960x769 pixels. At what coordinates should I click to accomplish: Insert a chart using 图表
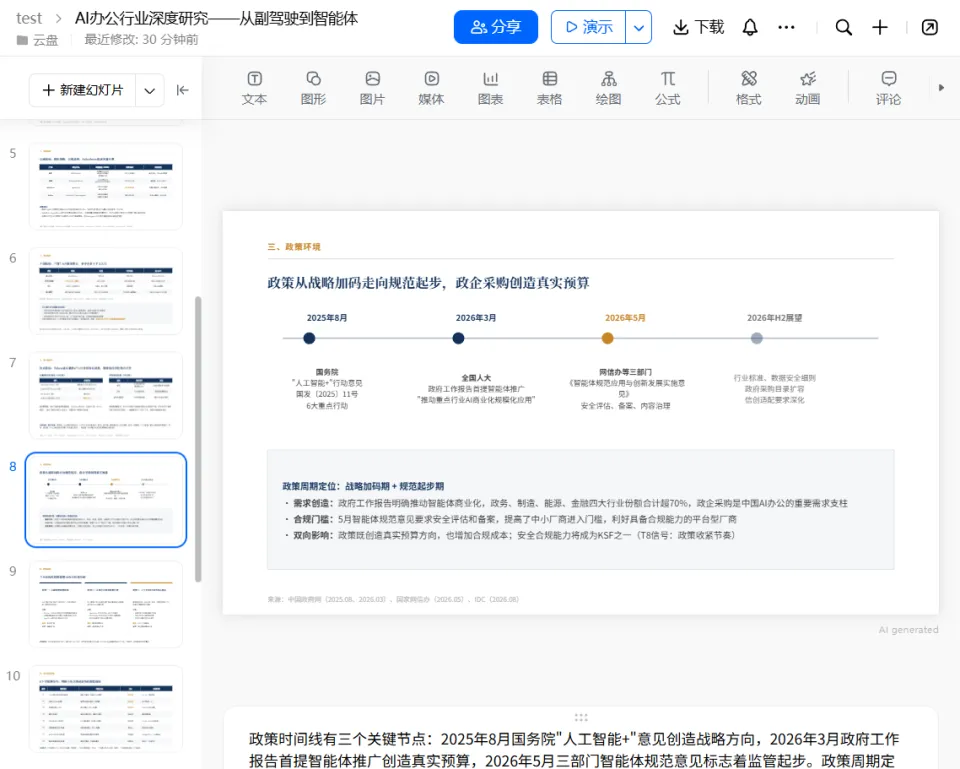point(490,89)
